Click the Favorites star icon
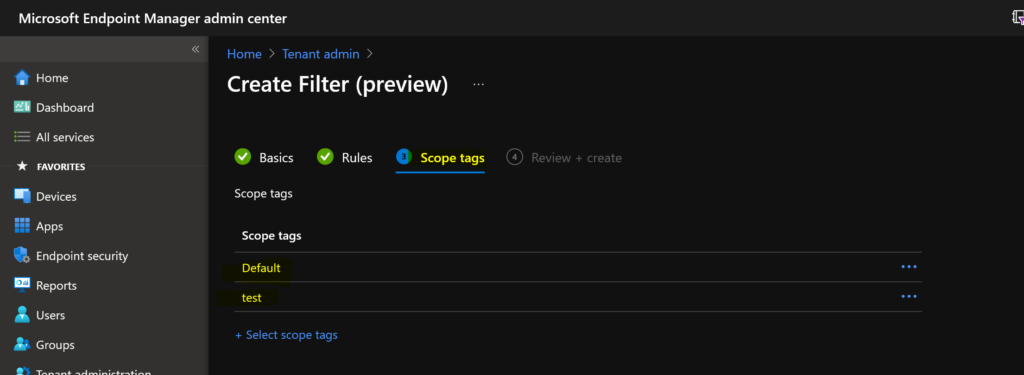The image size is (1024, 375). 22,167
